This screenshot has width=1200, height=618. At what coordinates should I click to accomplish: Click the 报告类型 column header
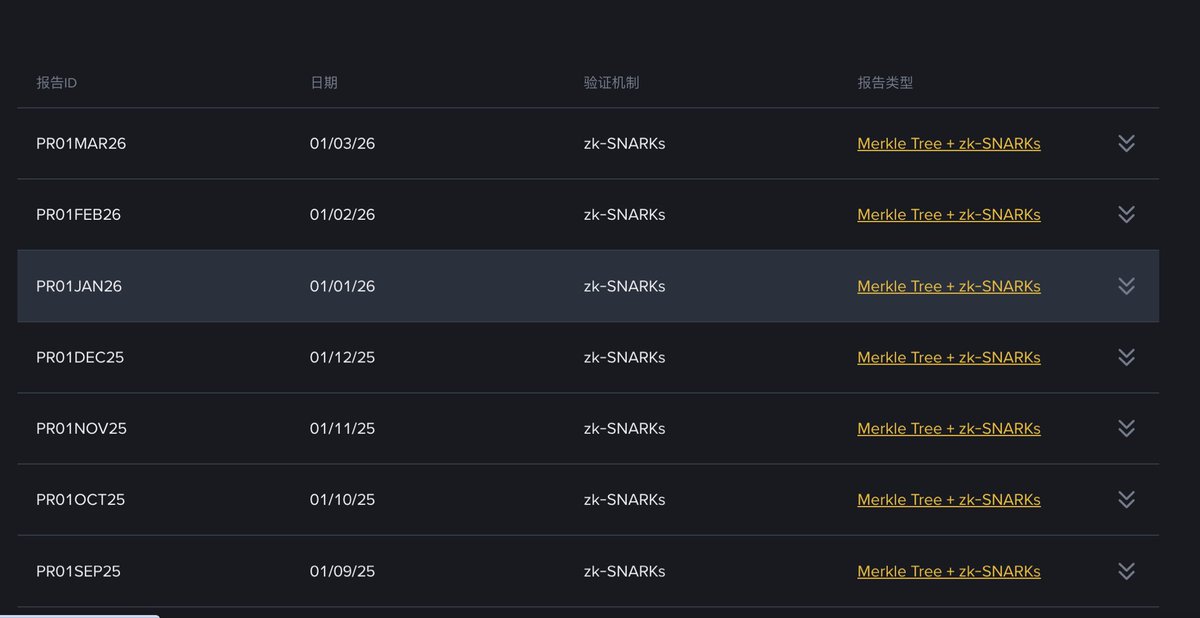point(885,83)
